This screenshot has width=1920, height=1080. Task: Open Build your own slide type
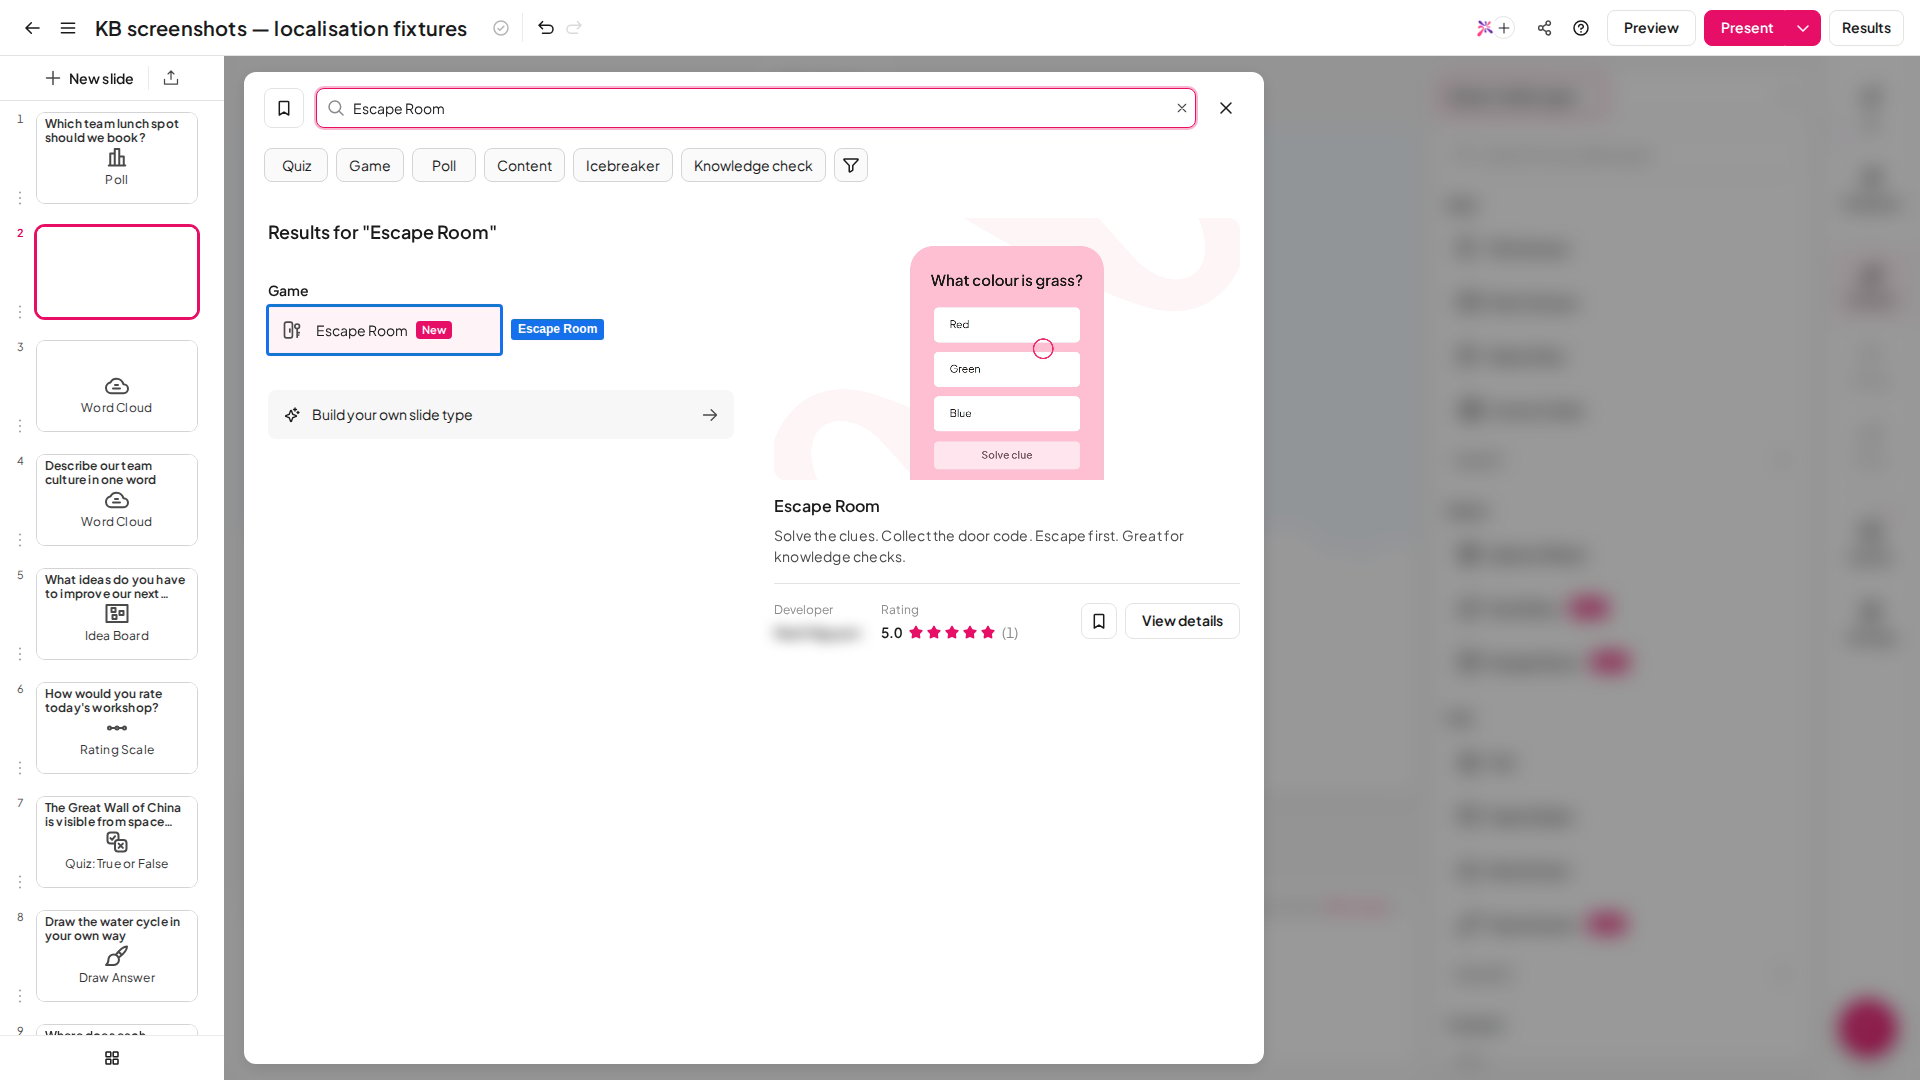pos(501,414)
